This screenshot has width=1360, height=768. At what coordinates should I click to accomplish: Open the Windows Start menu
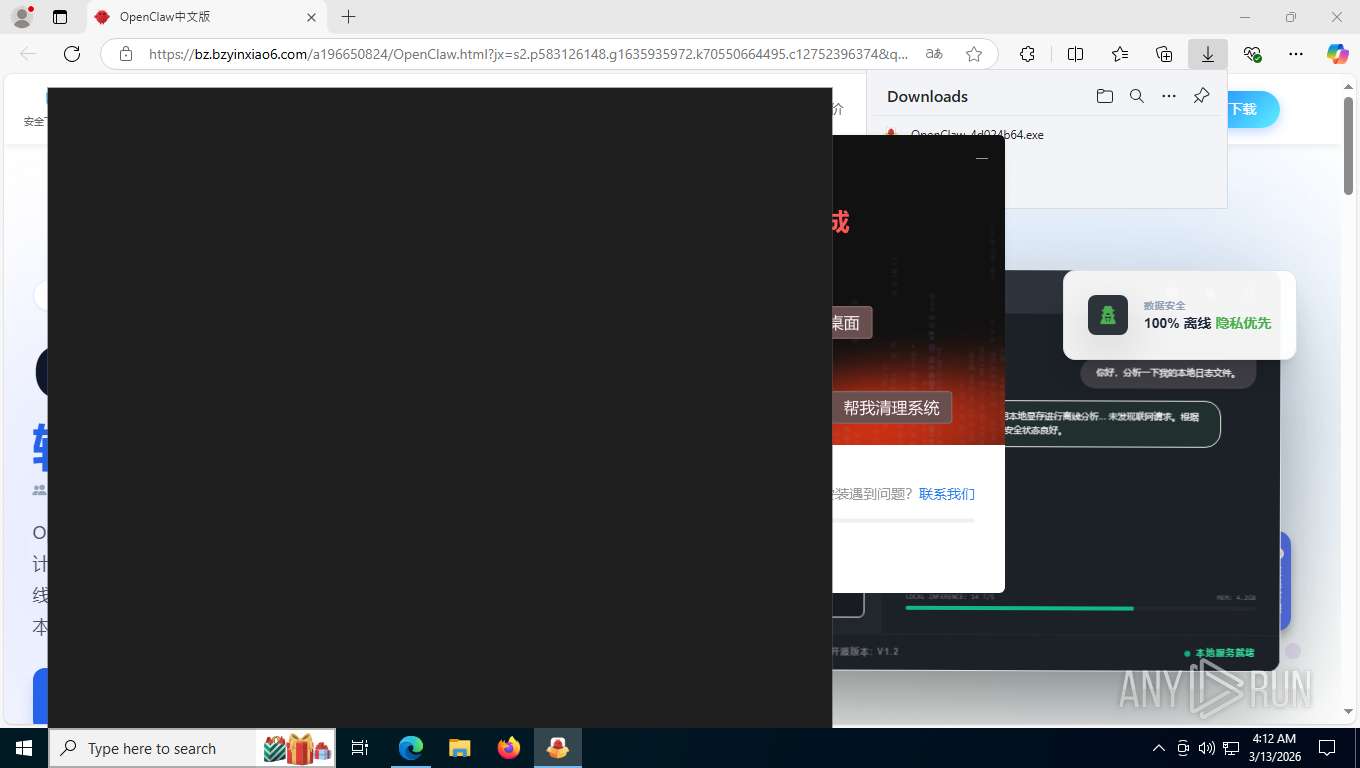tap(23, 748)
